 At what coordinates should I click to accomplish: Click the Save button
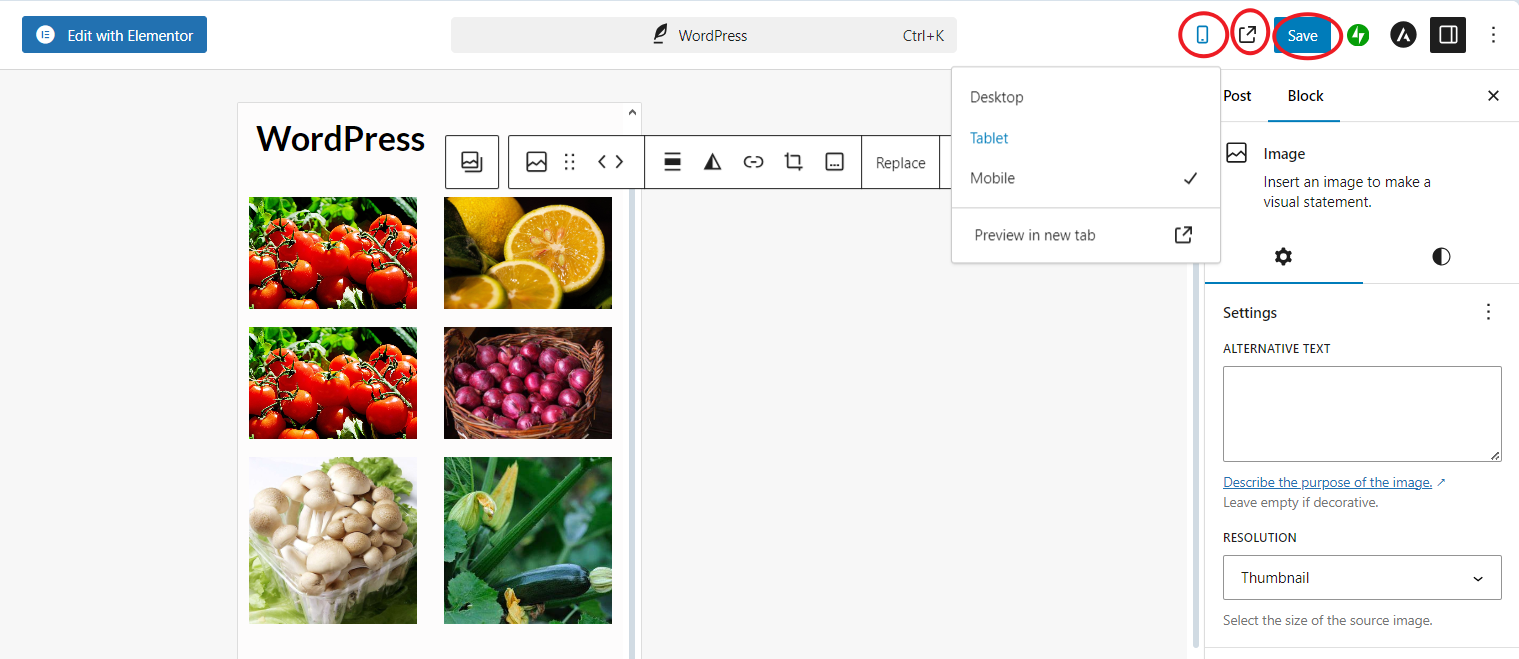1302,36
